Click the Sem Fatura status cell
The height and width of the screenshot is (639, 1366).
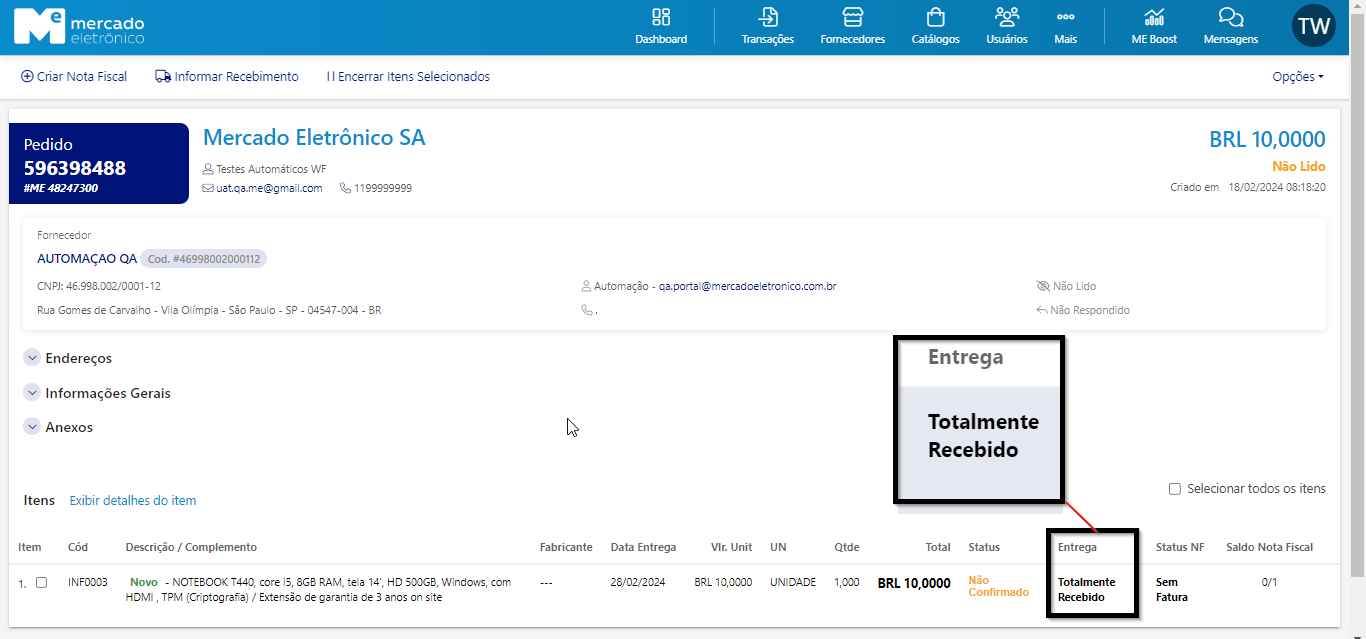1172,589
